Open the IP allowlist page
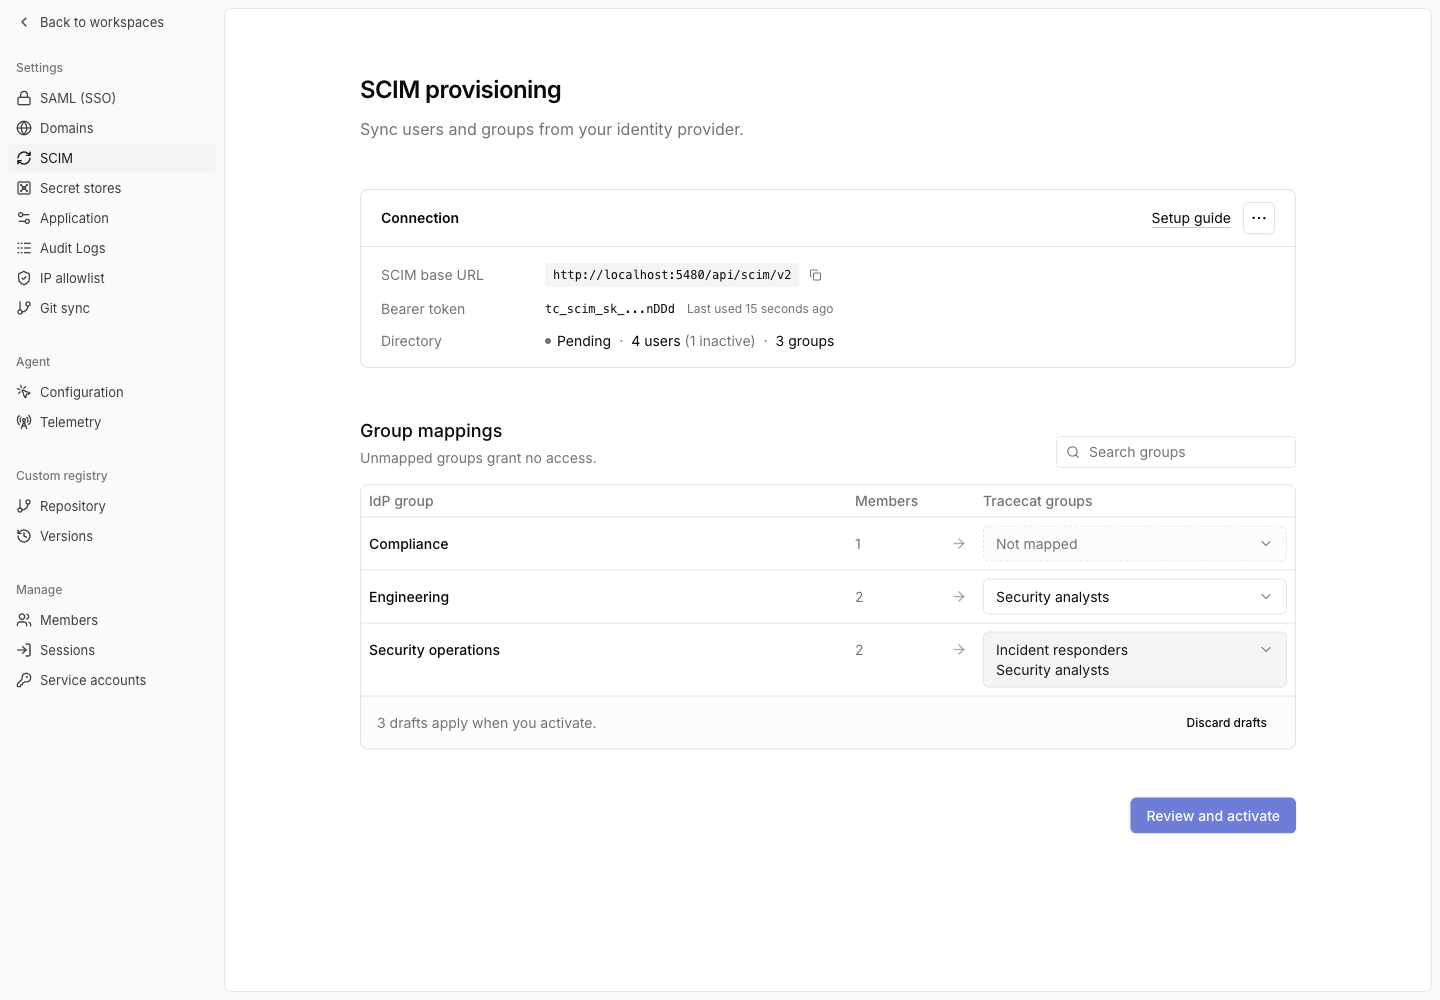Image resolution: width=1440 pixels, height=1000 pixels. [112, 278]
